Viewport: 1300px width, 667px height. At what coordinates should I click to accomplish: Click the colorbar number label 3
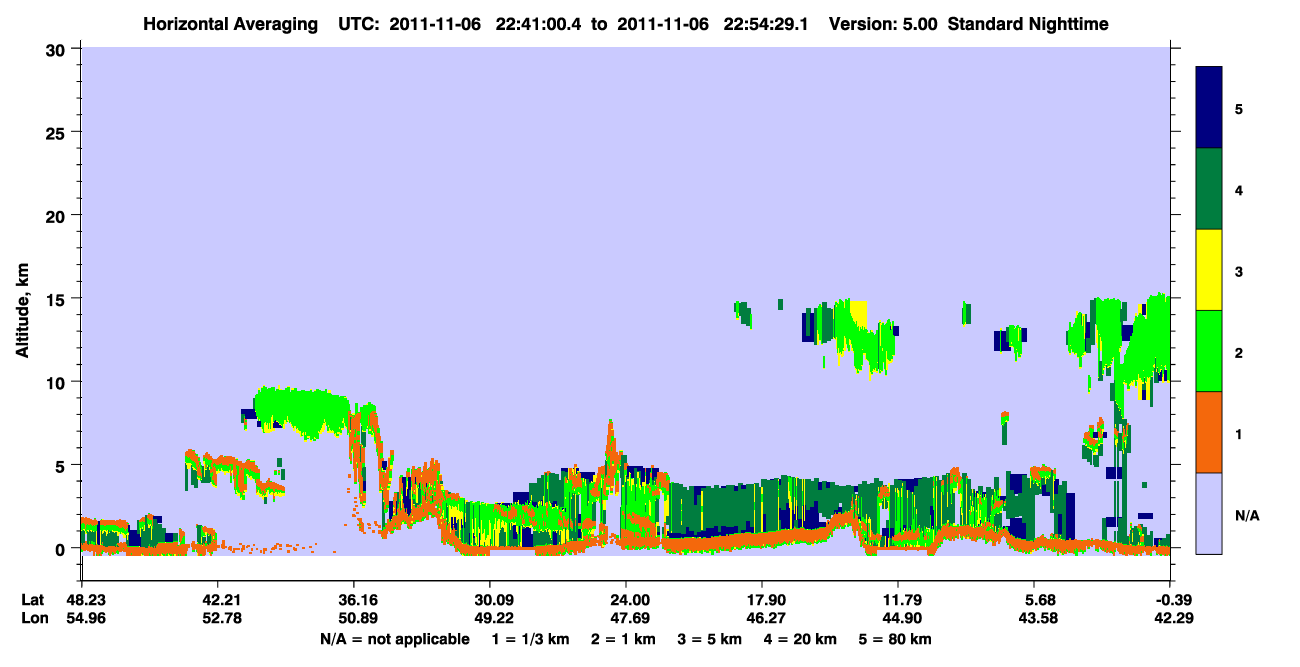1238,271
